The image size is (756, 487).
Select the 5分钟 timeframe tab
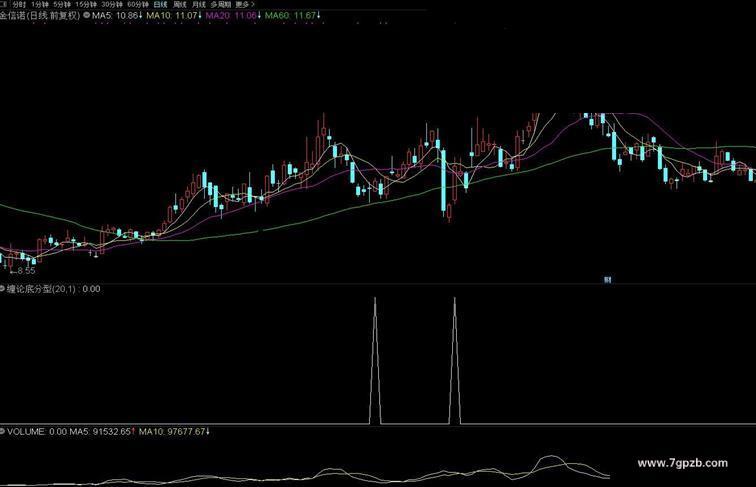click(x=62, y=4)
